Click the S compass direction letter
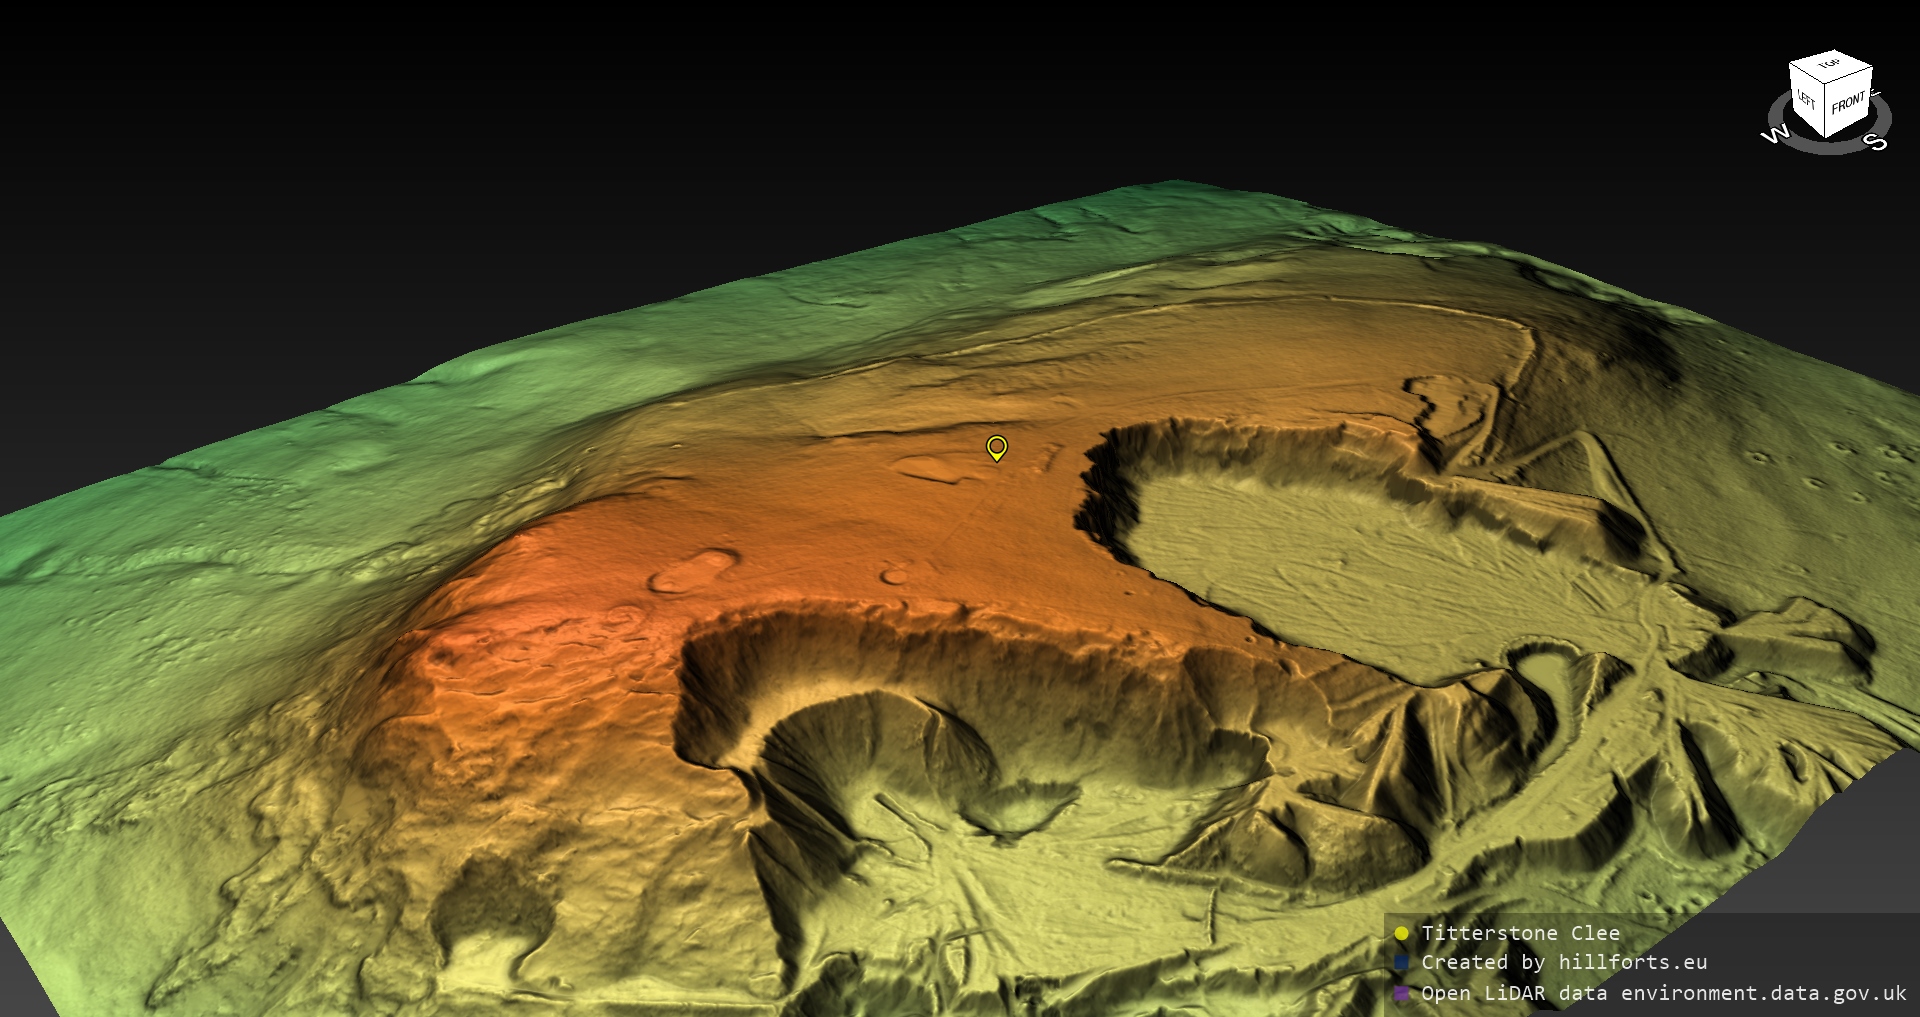1920x1017 pixels. pos(1877,143)
